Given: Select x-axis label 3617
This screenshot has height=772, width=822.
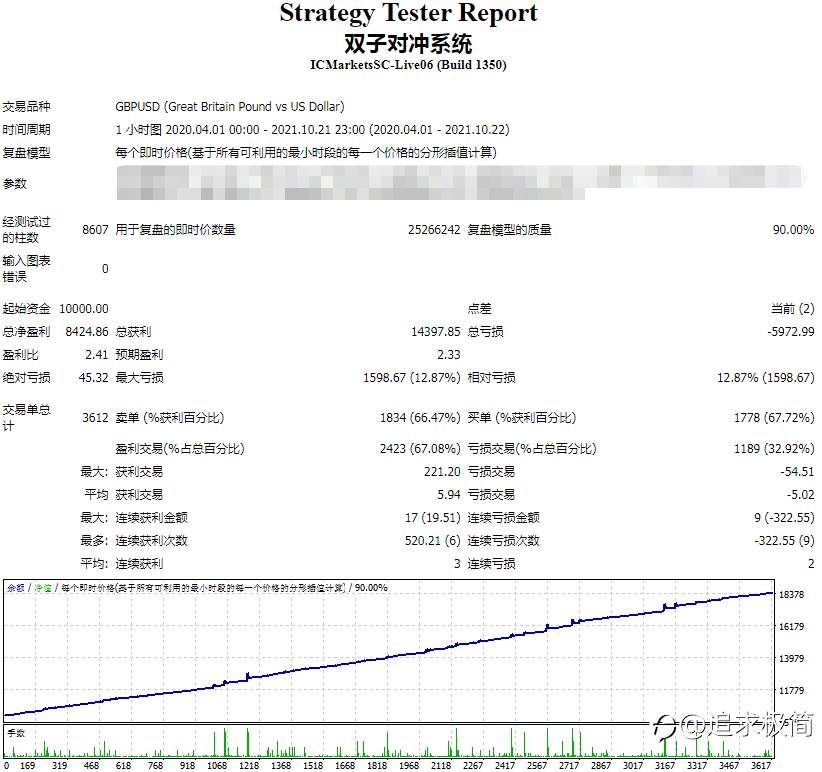Looking at the screenshot, I should tap(761, 765).
